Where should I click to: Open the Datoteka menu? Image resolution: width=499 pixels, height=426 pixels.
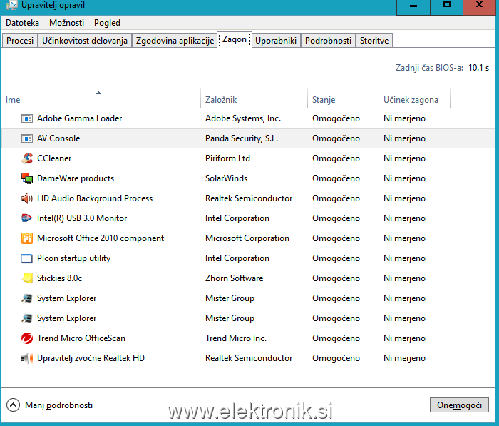click(x=22, y=23)
